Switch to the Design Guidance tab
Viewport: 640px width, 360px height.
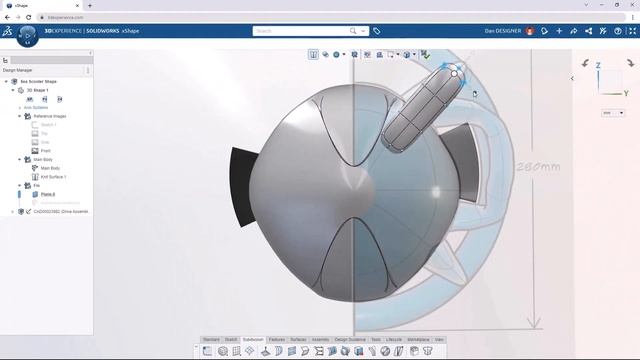pyautogui.click(x=350, y=340)
